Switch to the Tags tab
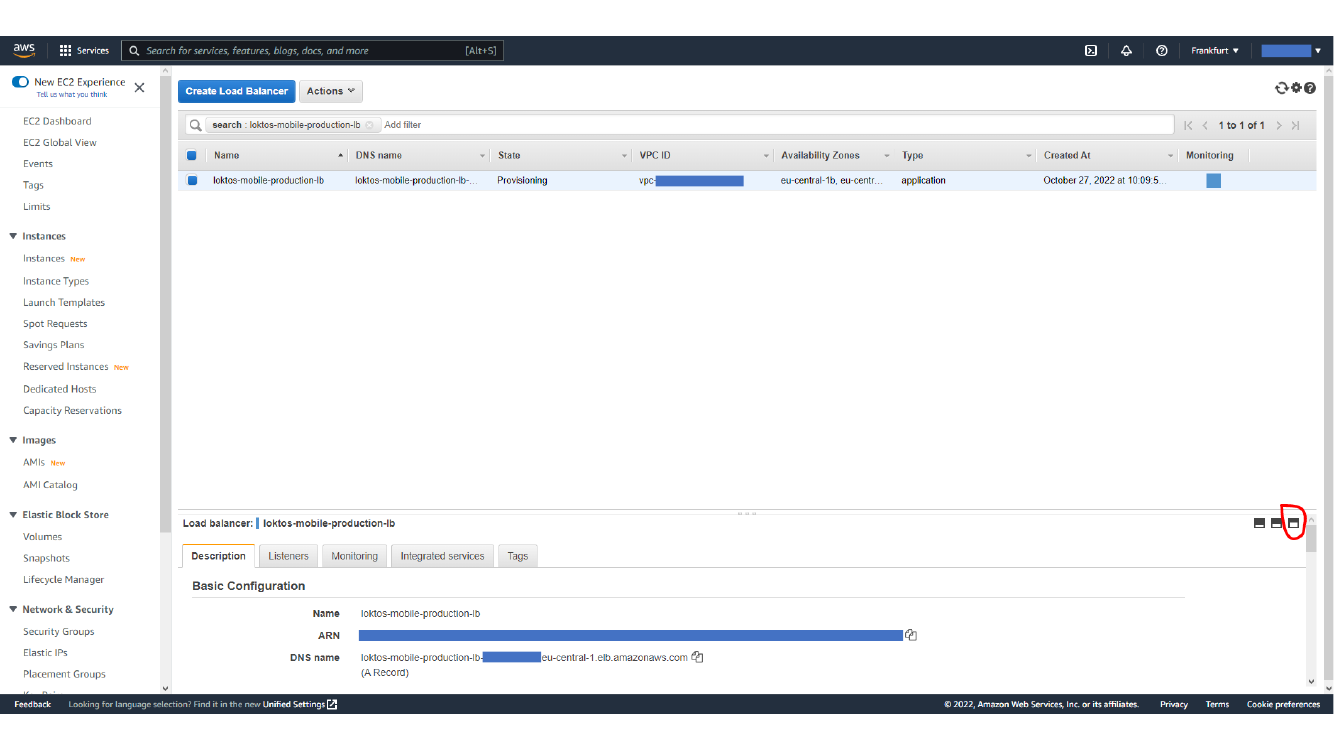Viewport: 1334px width, 750px height. pos(517,556)
